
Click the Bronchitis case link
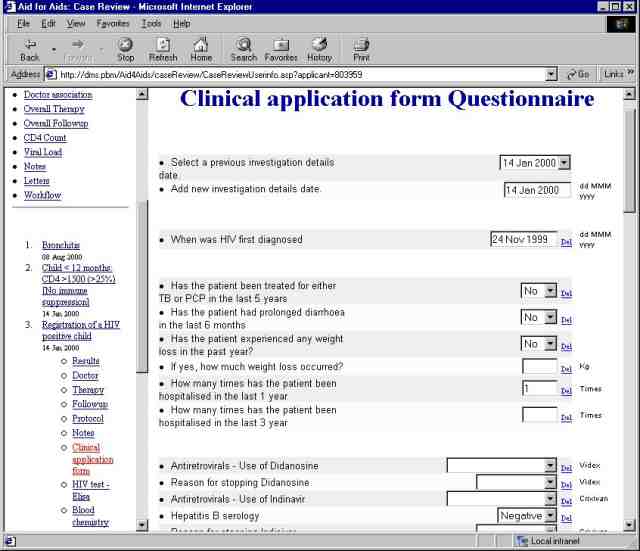coord(61,245)
